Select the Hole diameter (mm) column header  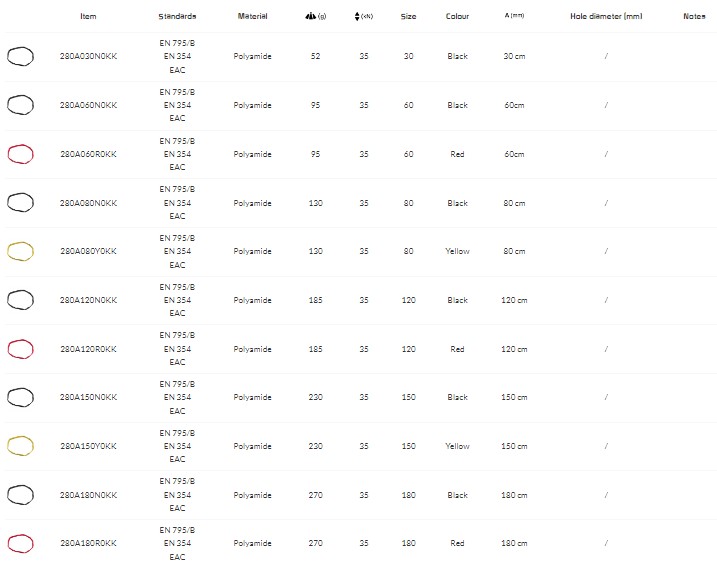click(606, 17)
